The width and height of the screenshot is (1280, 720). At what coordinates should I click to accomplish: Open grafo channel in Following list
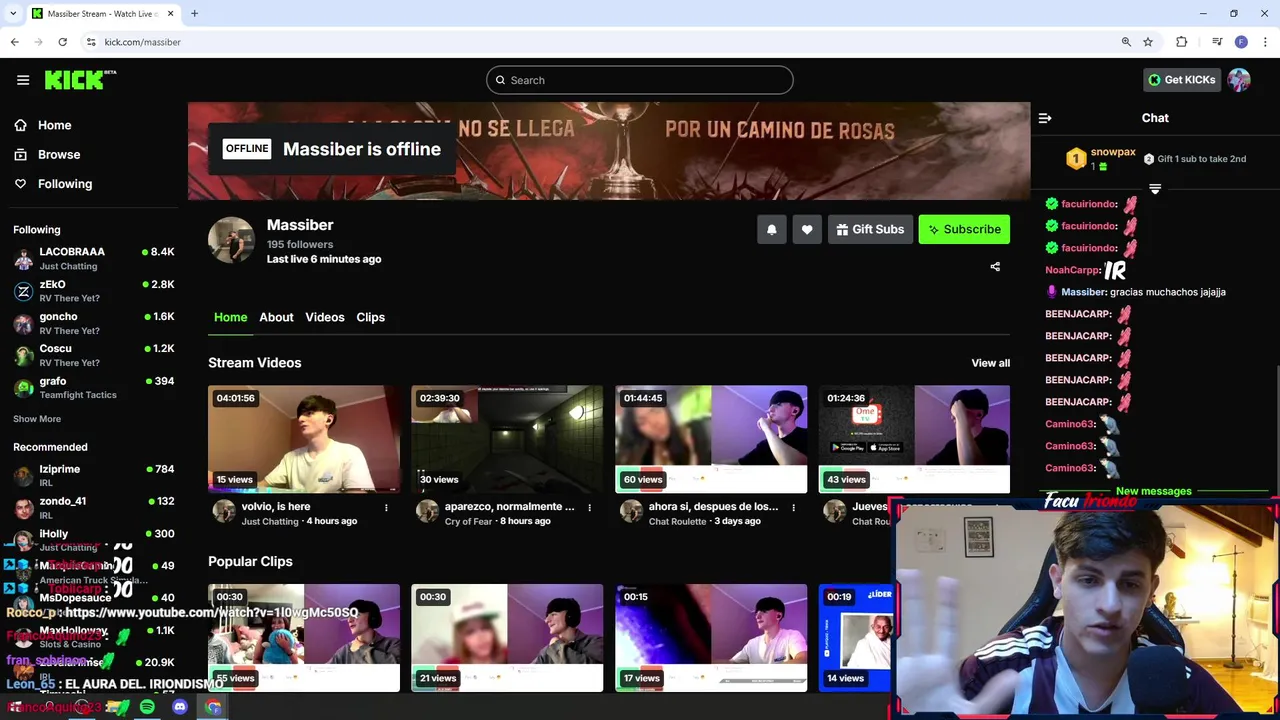94,387
